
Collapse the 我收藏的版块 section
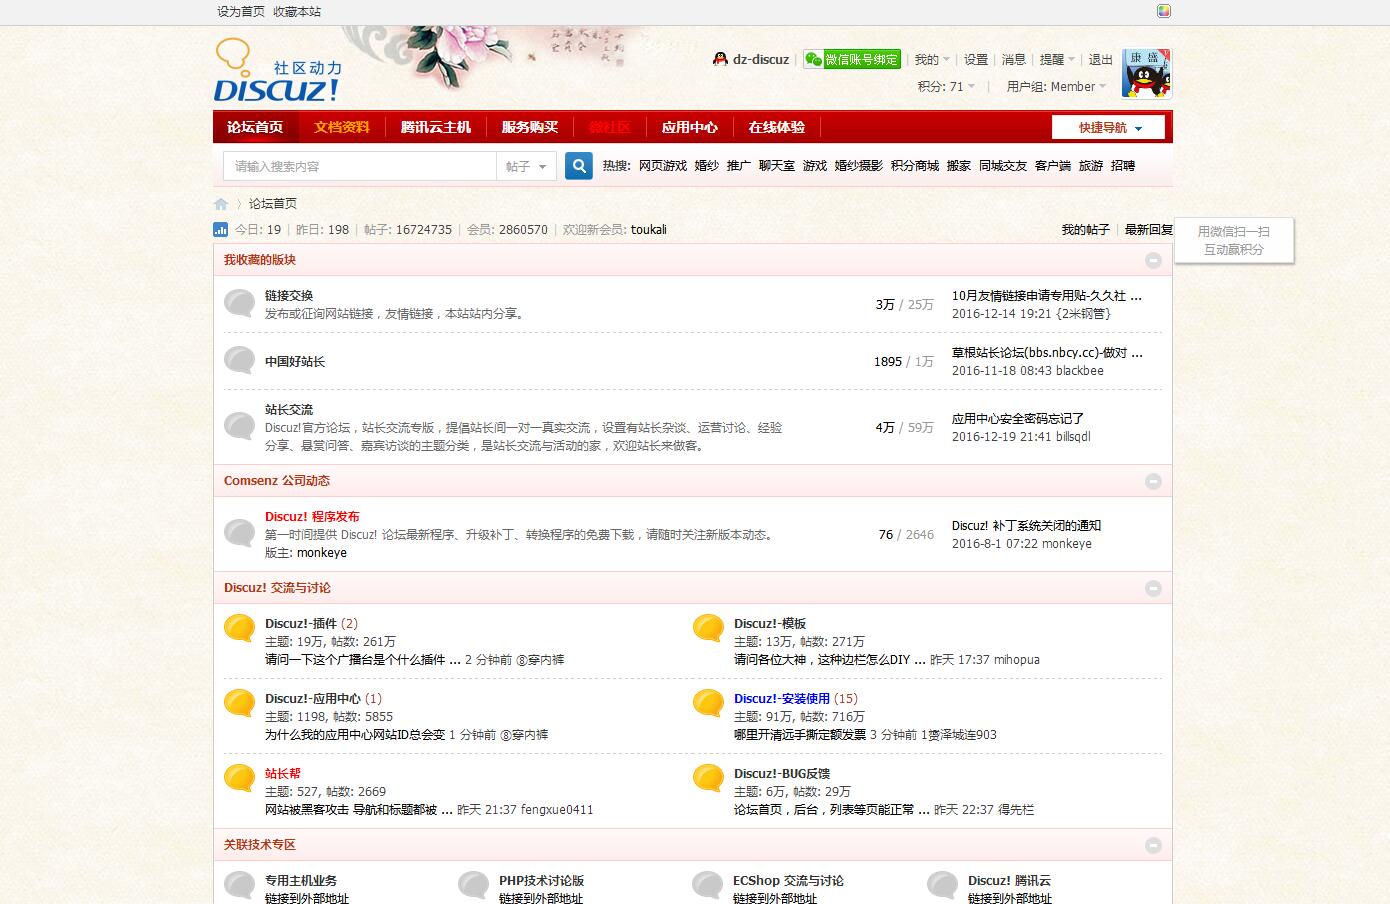tap(1153, 260)
